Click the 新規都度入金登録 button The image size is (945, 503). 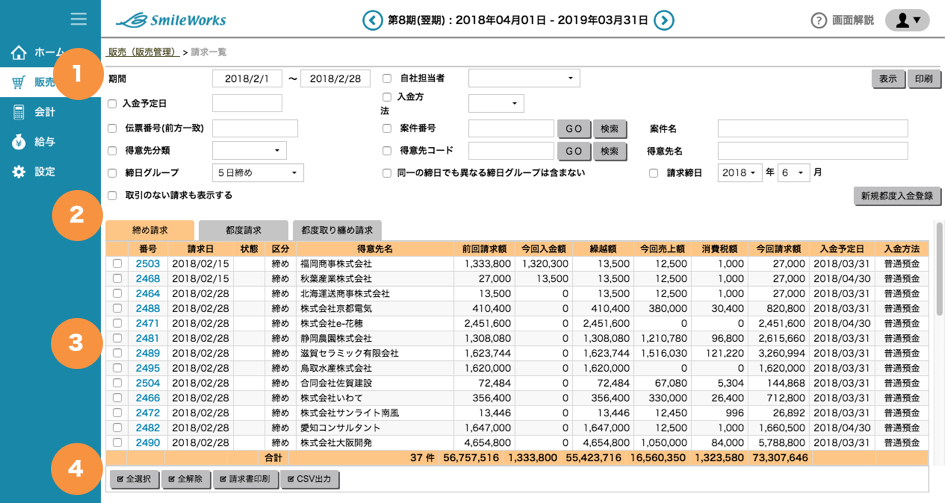pyautogui.click(x=897, y=196)
